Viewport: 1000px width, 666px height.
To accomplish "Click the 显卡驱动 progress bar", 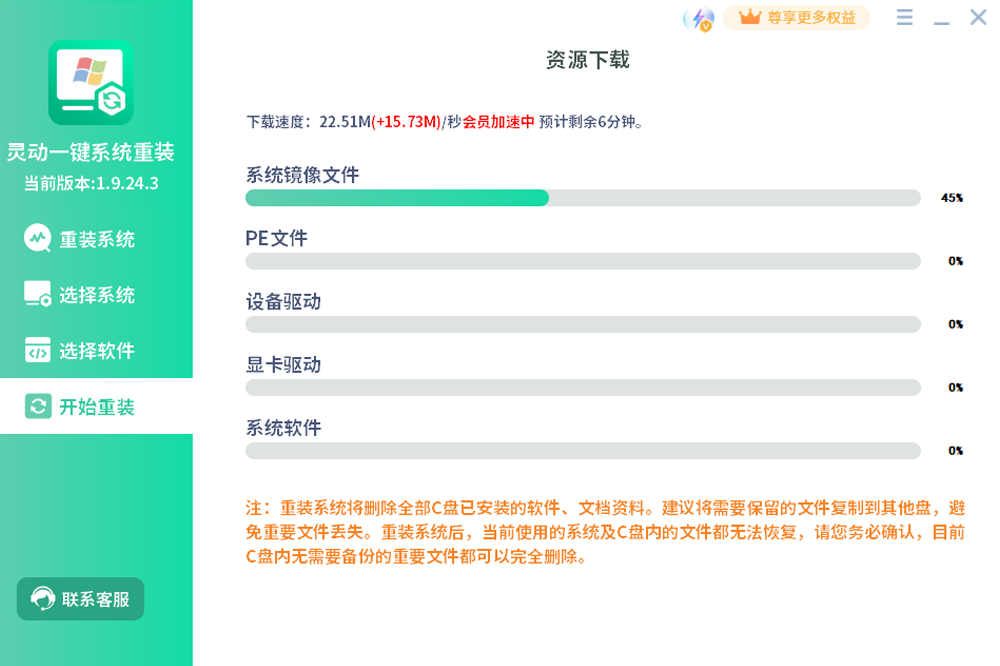I will [x=583, y=387].
